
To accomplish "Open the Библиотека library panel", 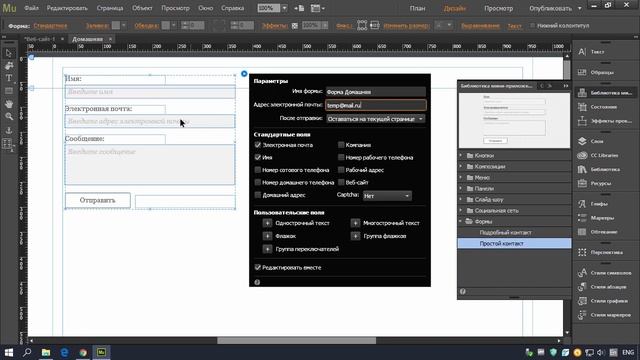I will [582, 169].
